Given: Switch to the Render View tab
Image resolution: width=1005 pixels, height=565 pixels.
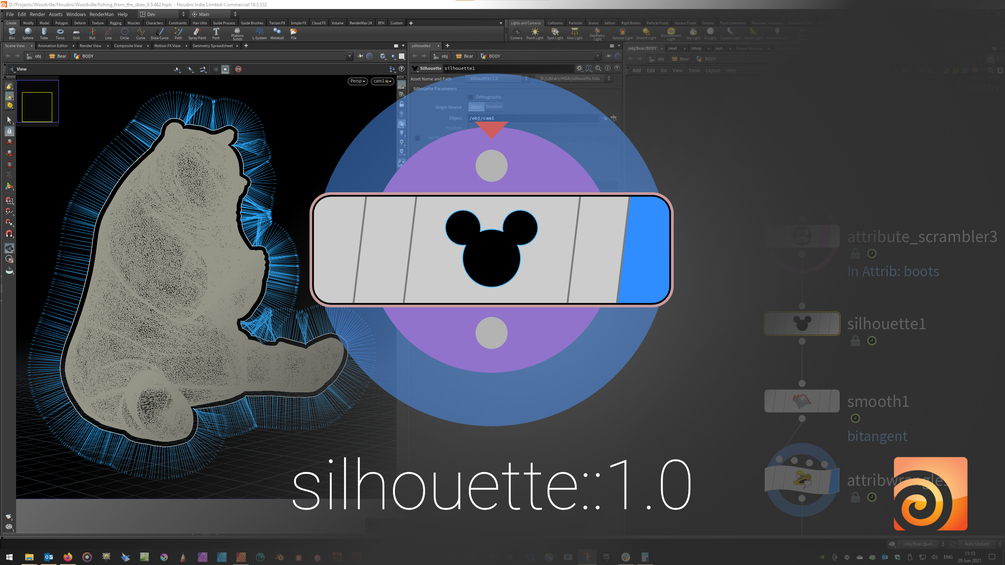Looking at the screenshot, I should coord(90,46).
